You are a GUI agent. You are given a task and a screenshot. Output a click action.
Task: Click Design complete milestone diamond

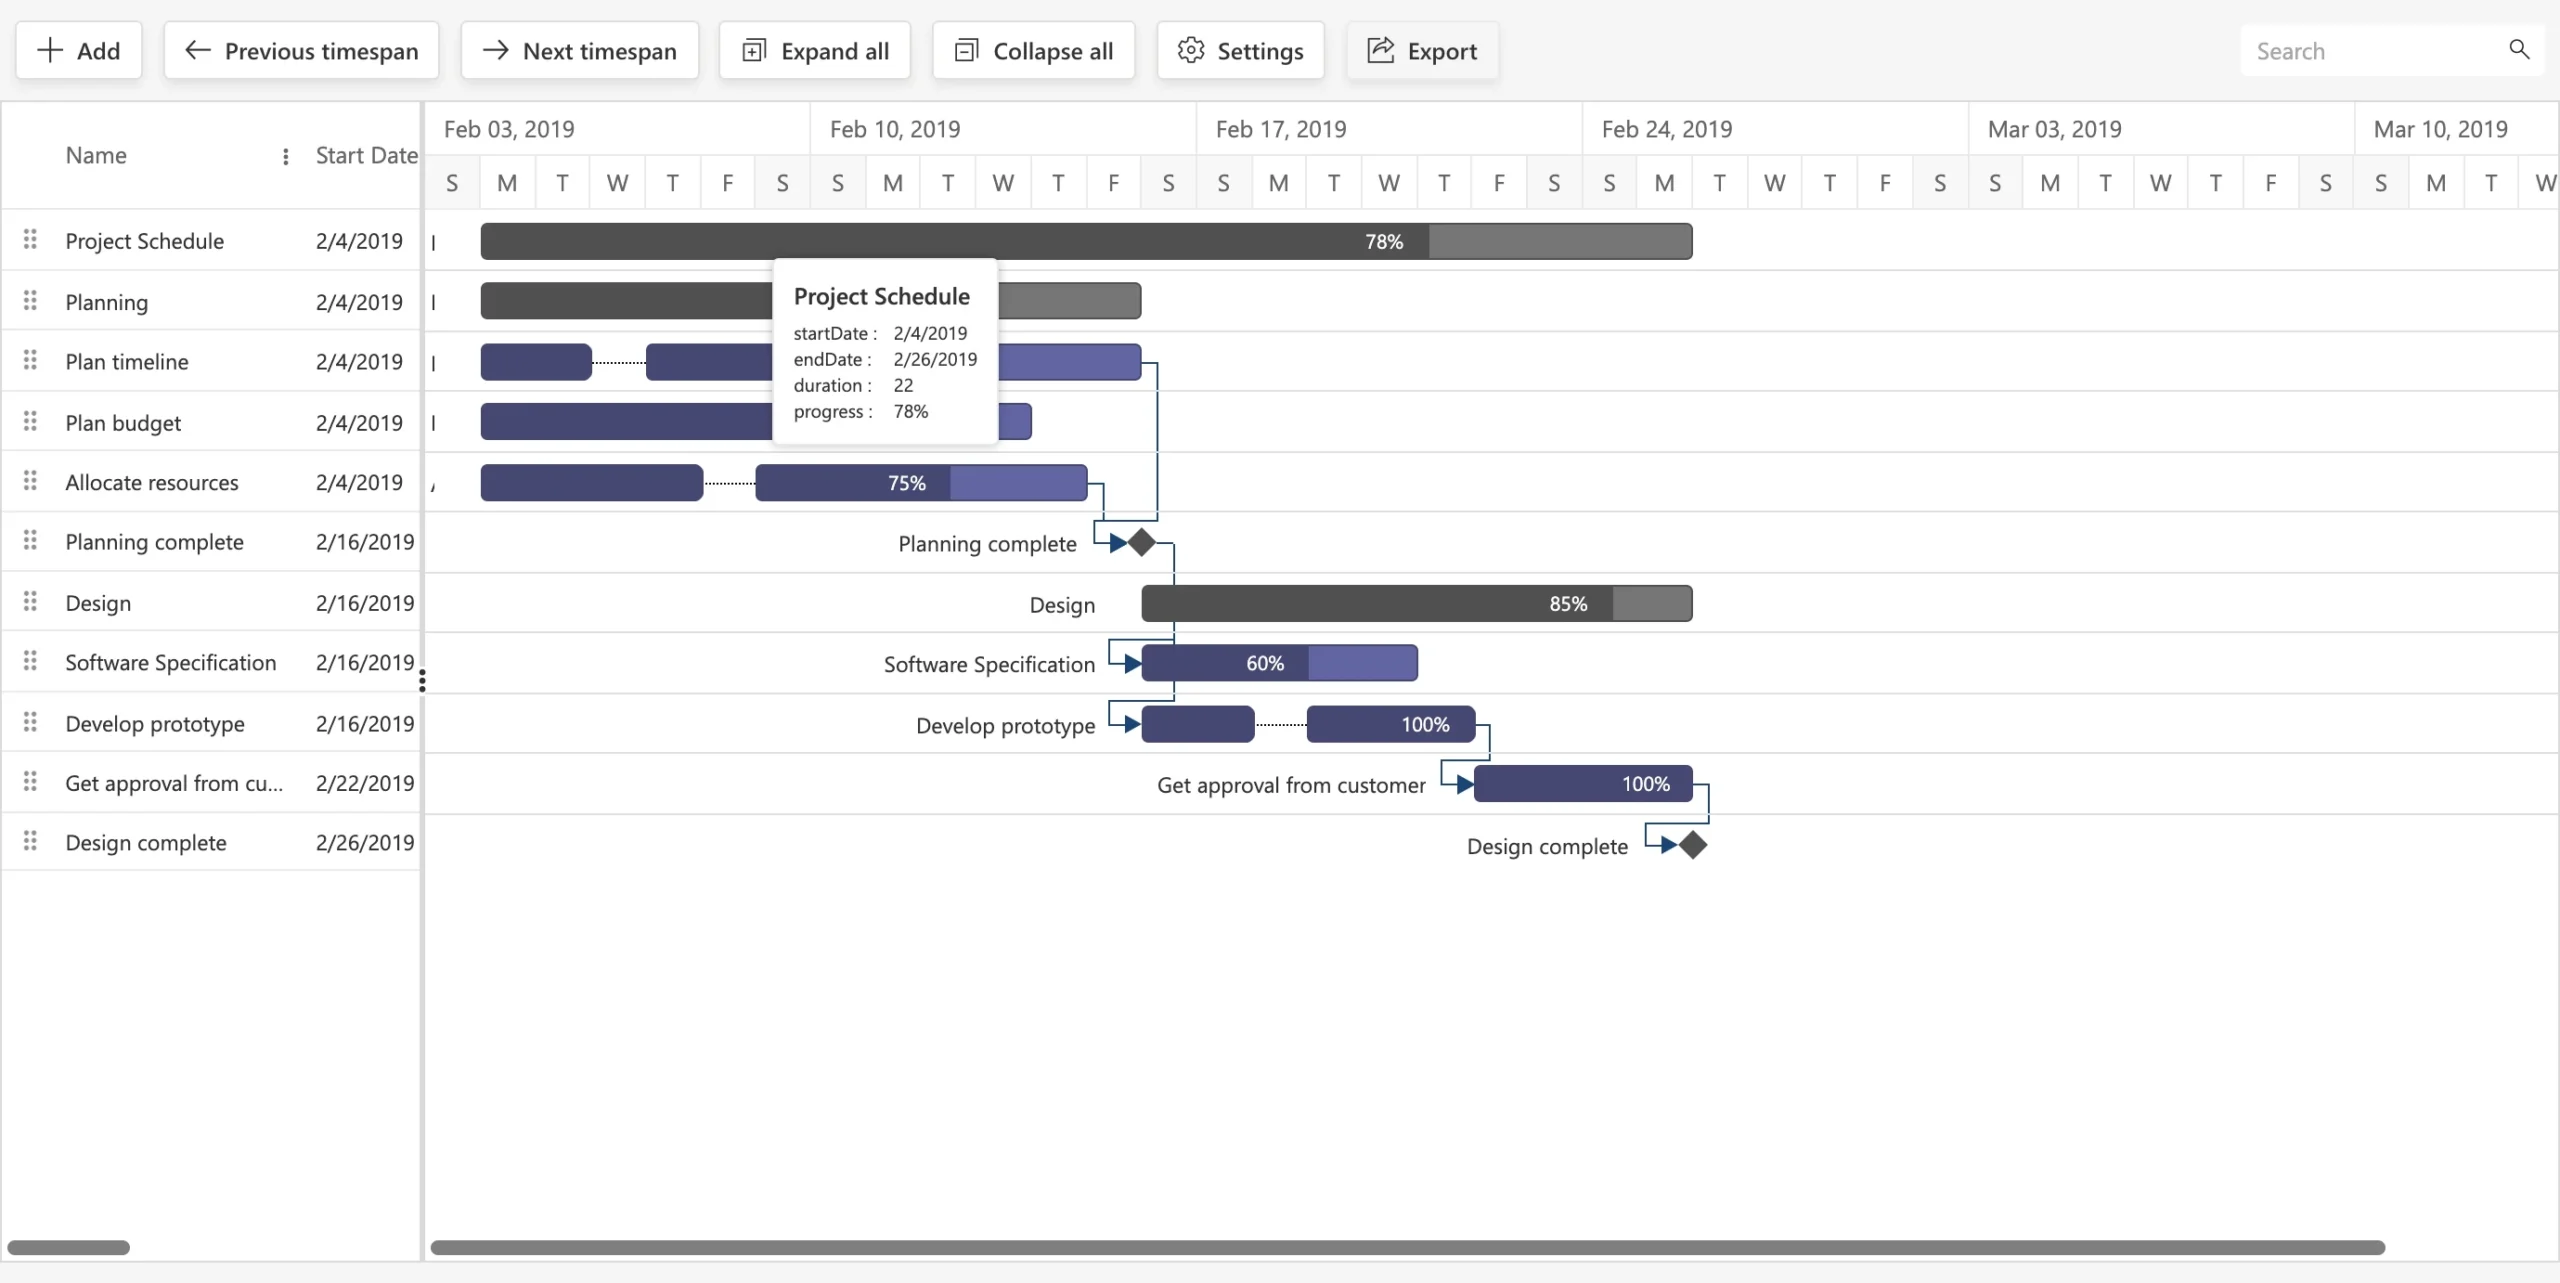pos(1692,845)
